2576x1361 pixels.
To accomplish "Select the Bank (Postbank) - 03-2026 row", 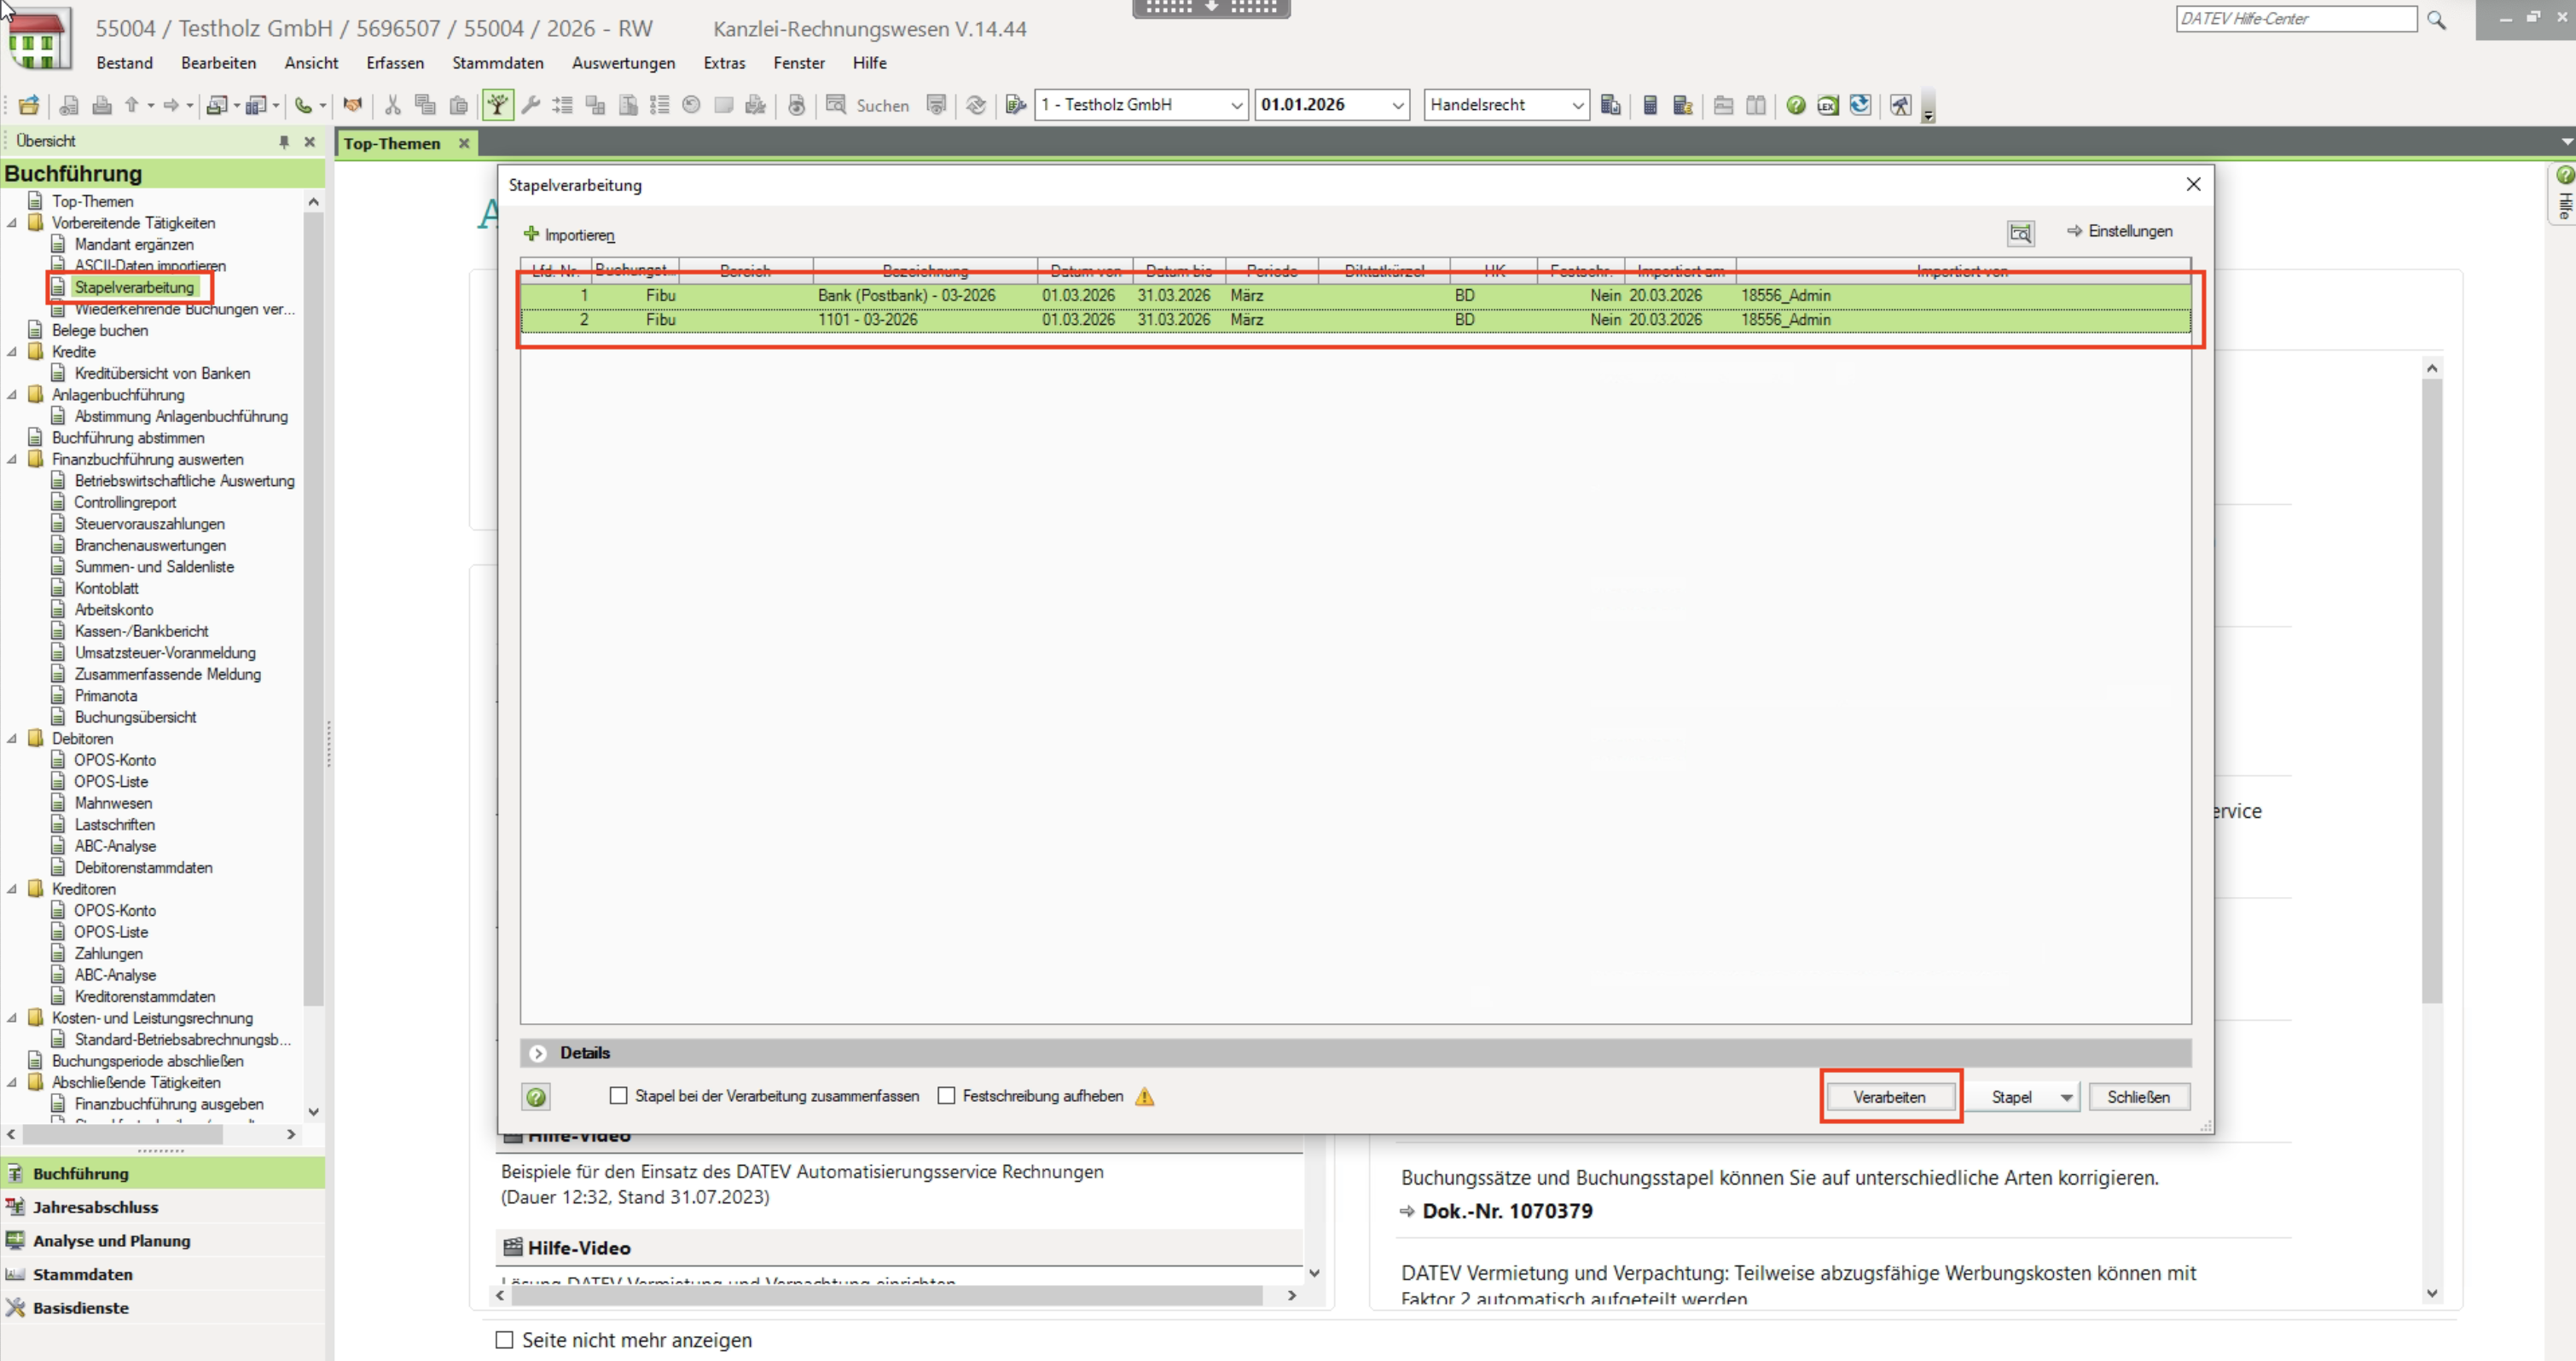I will [x=1356, y=296].
